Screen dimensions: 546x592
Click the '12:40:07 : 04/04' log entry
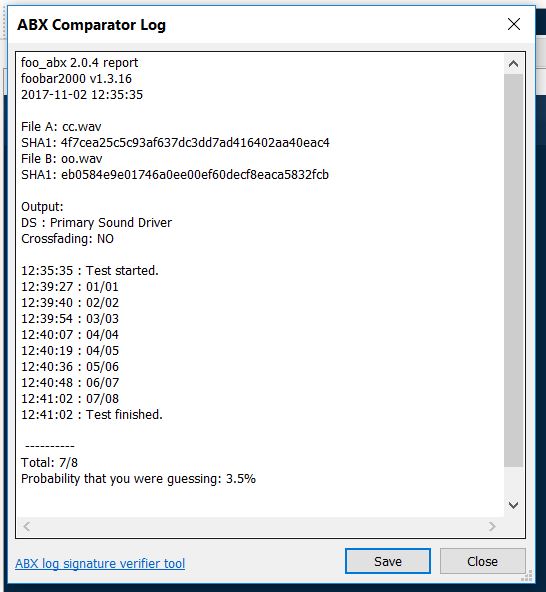[x=70, y=335]
